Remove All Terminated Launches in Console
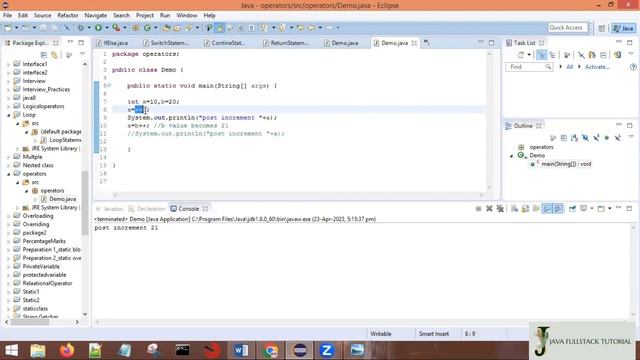The image size is (640, 360). [500, 209]
